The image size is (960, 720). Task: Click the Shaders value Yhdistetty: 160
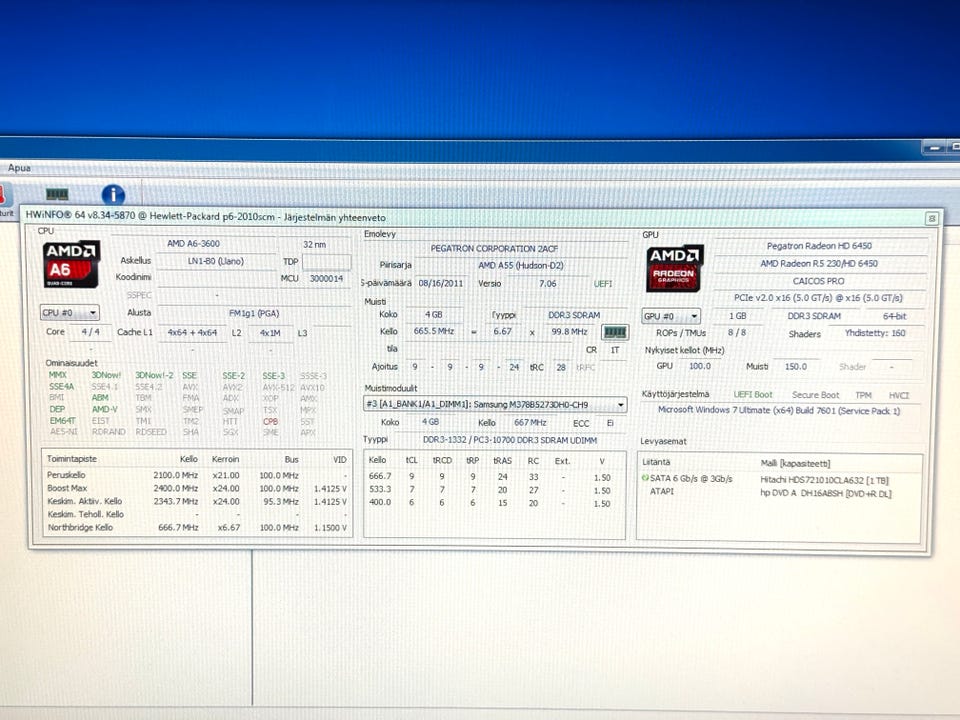(875, 333)
